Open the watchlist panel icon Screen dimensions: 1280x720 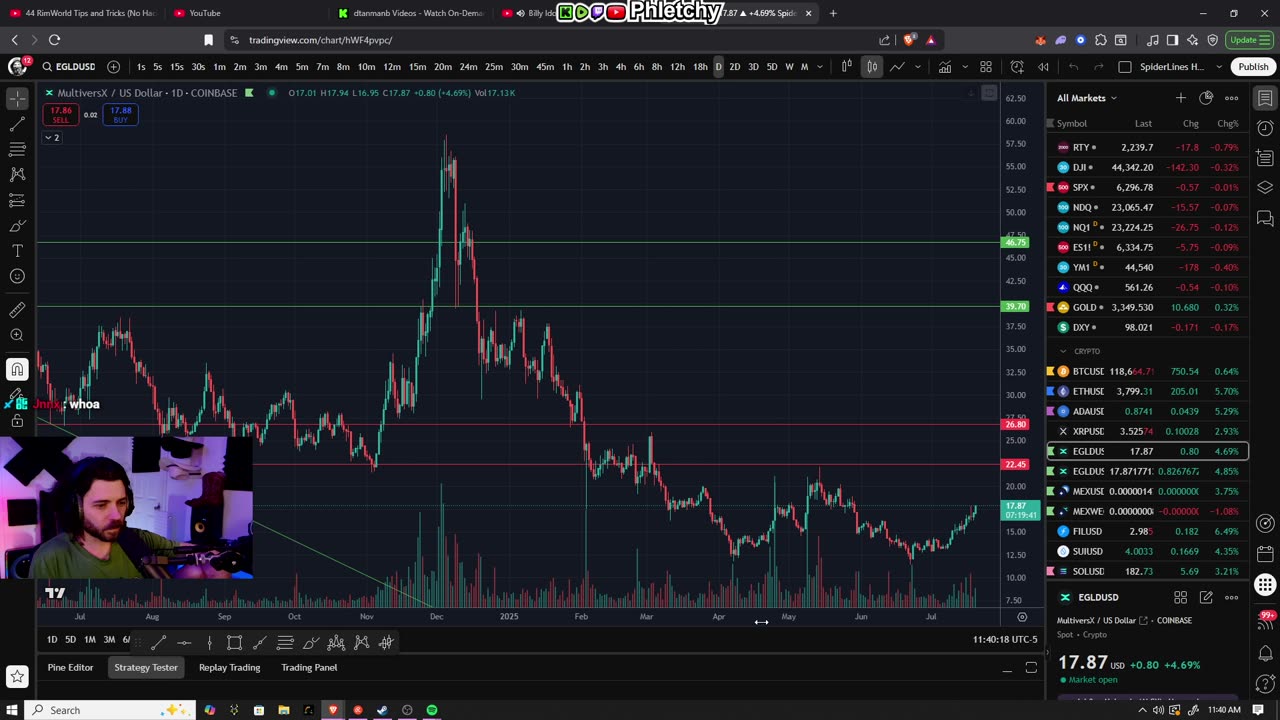point(1265,98)
